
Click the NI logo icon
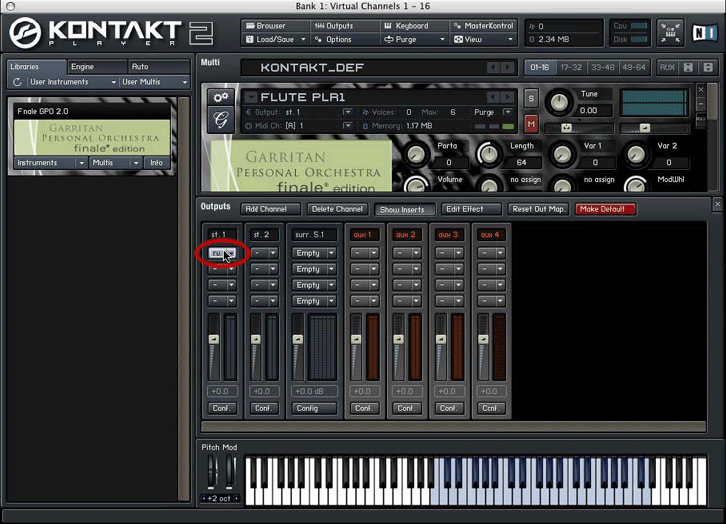click(704, 32)
